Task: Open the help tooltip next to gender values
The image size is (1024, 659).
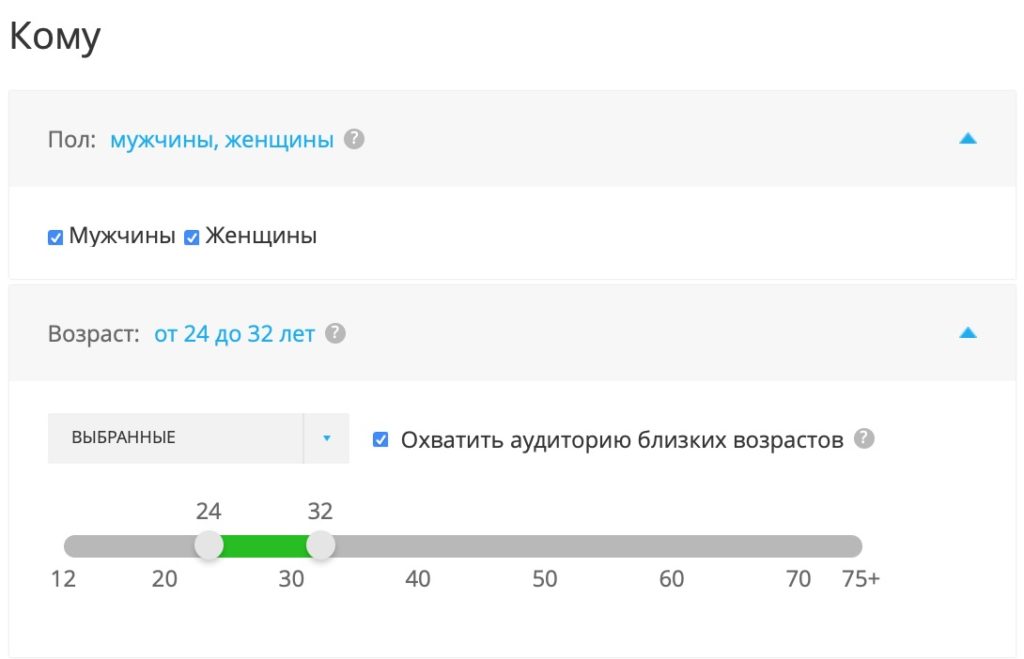Action: point(353,139)
